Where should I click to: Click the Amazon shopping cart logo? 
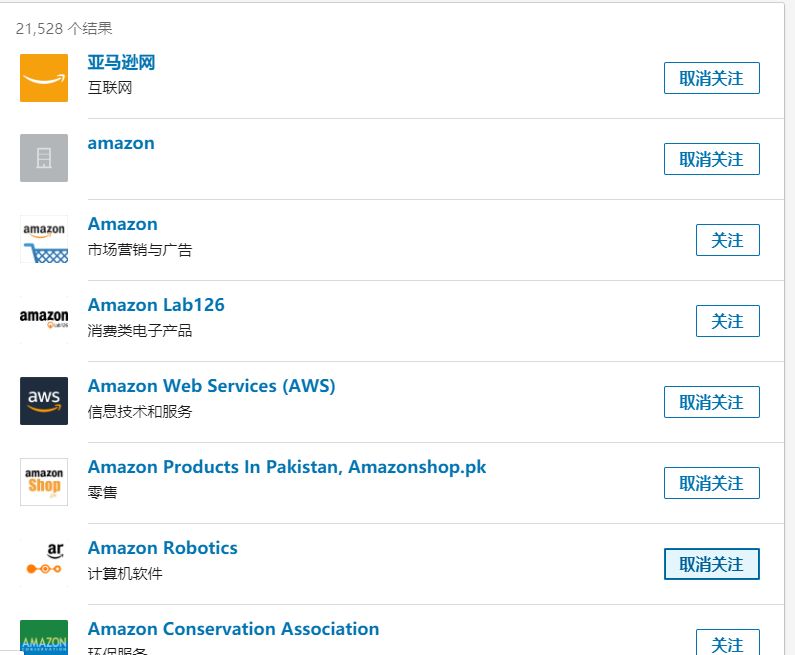pos(44,240)
